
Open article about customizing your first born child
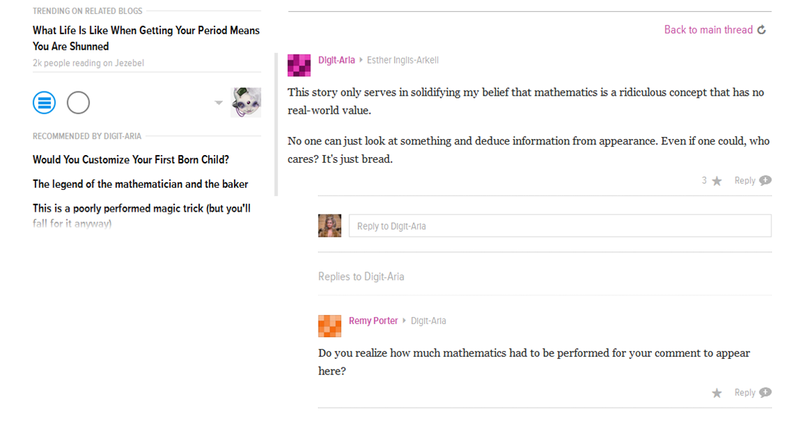[131, 160]
